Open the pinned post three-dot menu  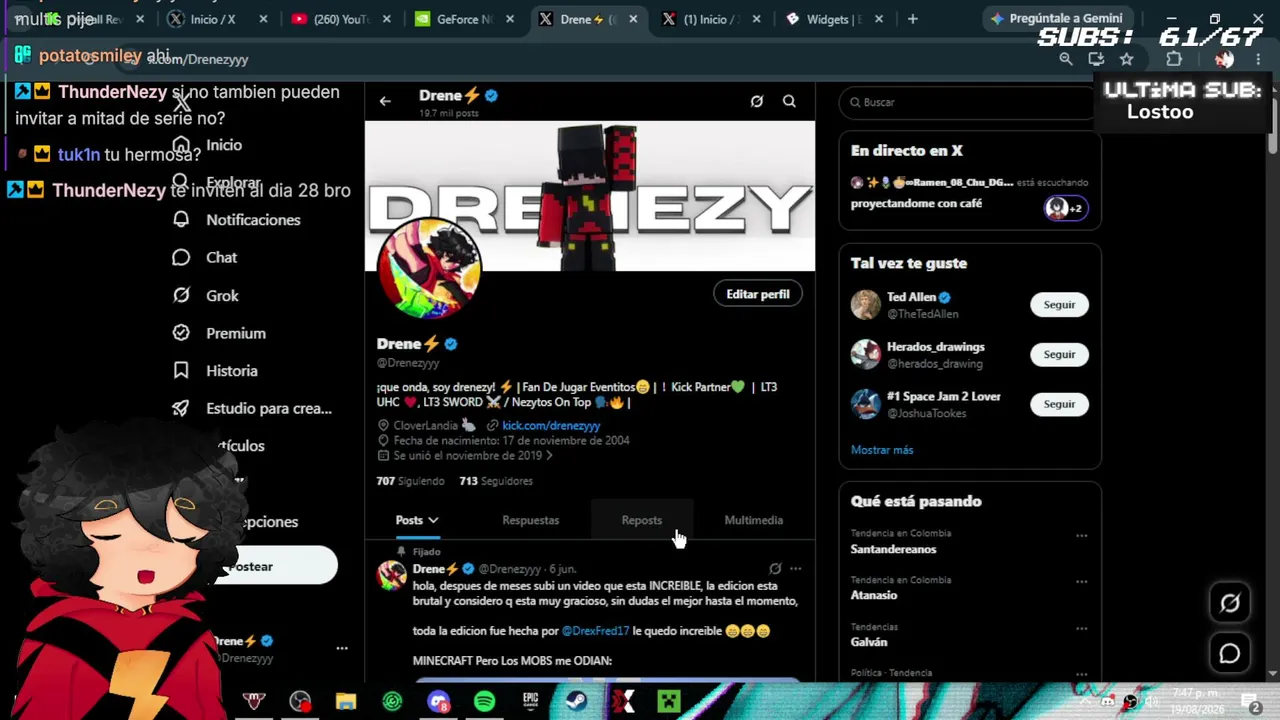pos(796,569)
